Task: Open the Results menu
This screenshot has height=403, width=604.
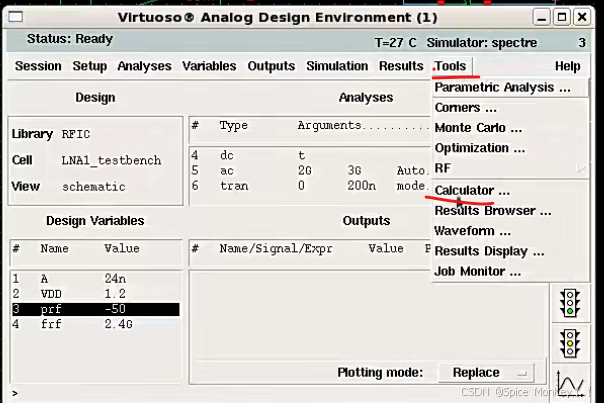Action: point(401,66)
